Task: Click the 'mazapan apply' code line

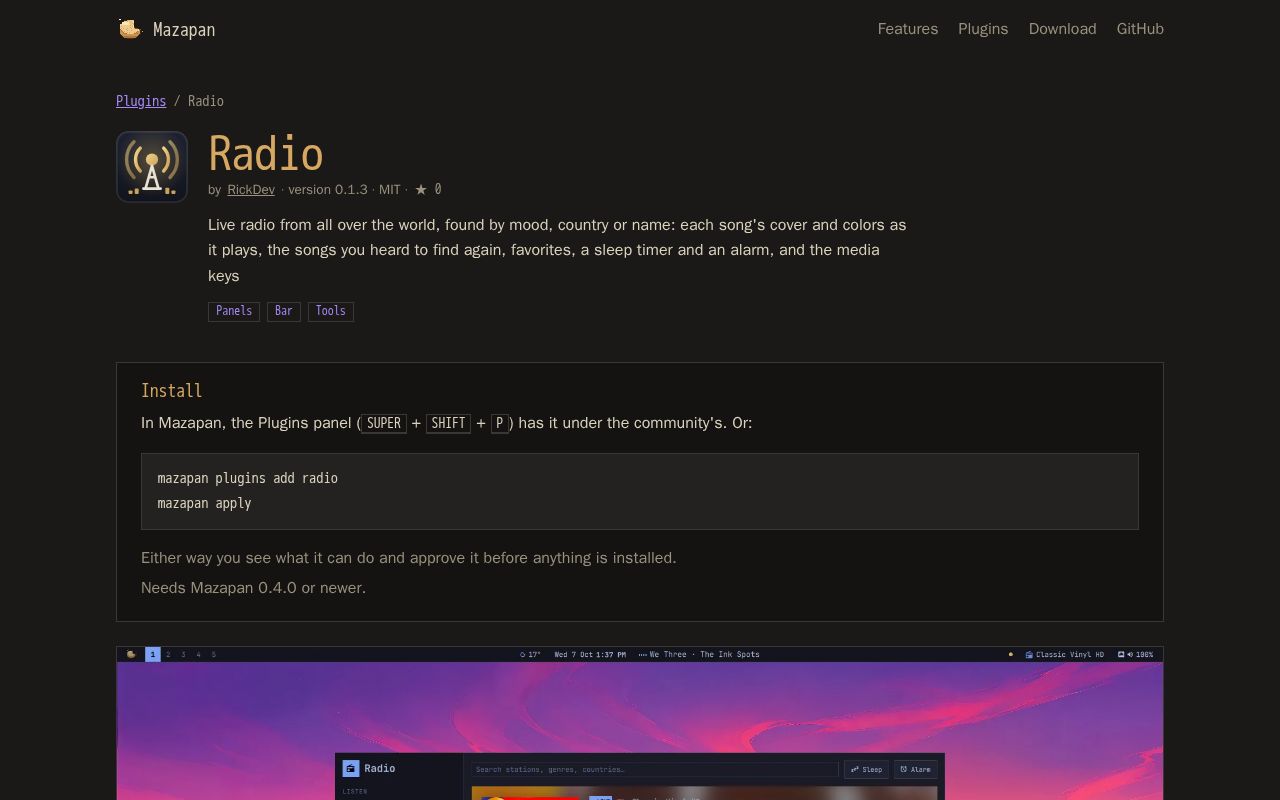Action: tap(204, 503)
